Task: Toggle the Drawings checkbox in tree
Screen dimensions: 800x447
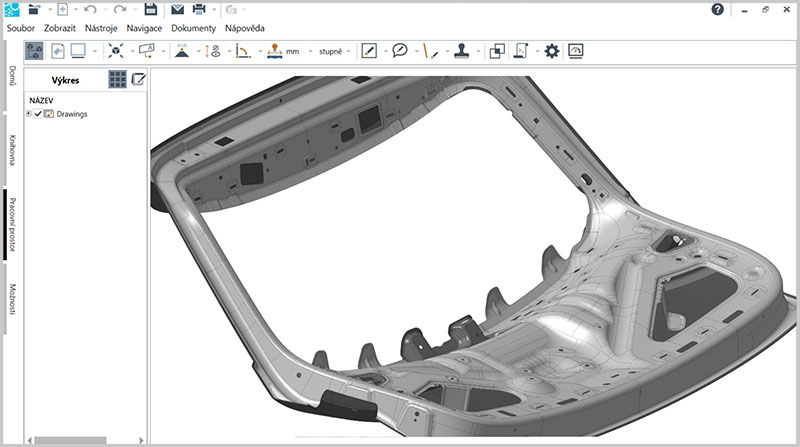Action: point(38,114)
